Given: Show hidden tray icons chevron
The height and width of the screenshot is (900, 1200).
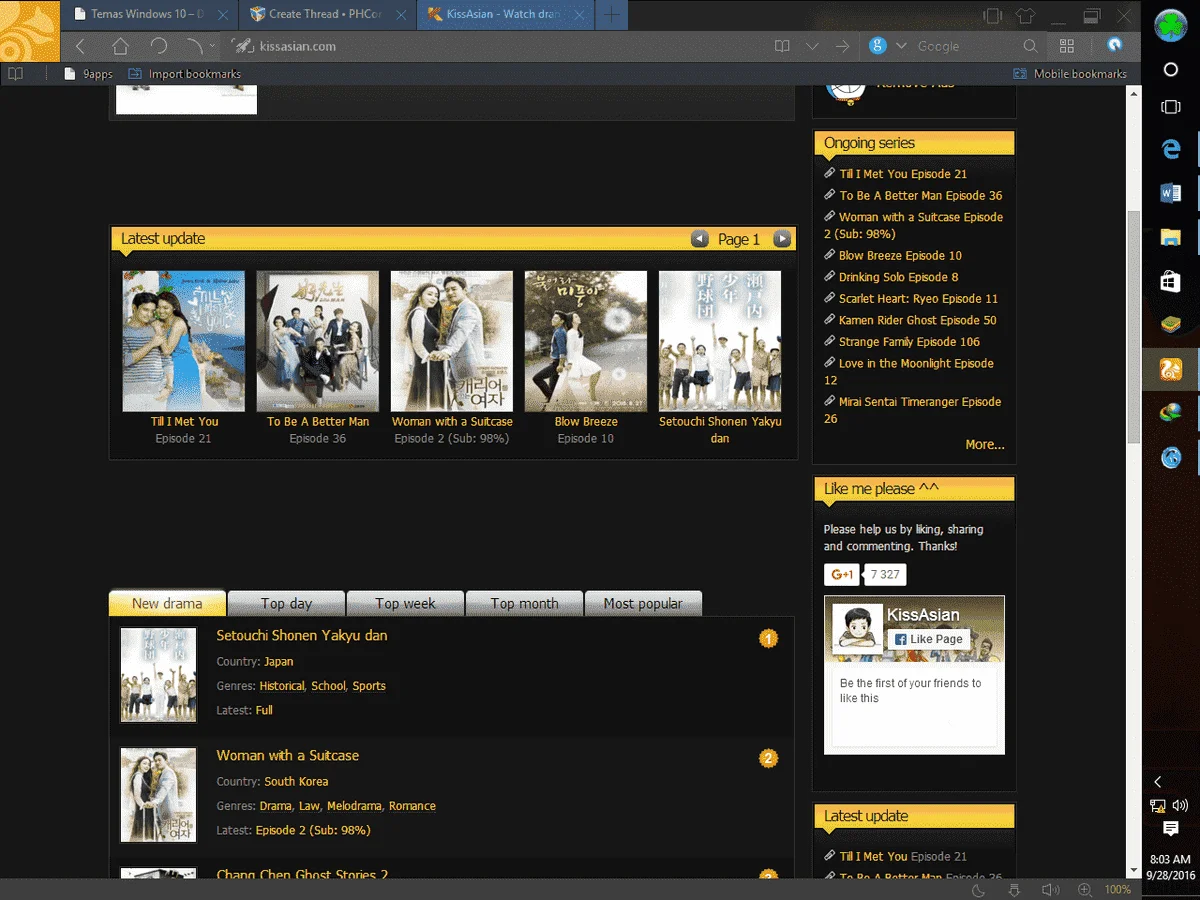Looking at the screenshot, I should tap(1158, 781).
